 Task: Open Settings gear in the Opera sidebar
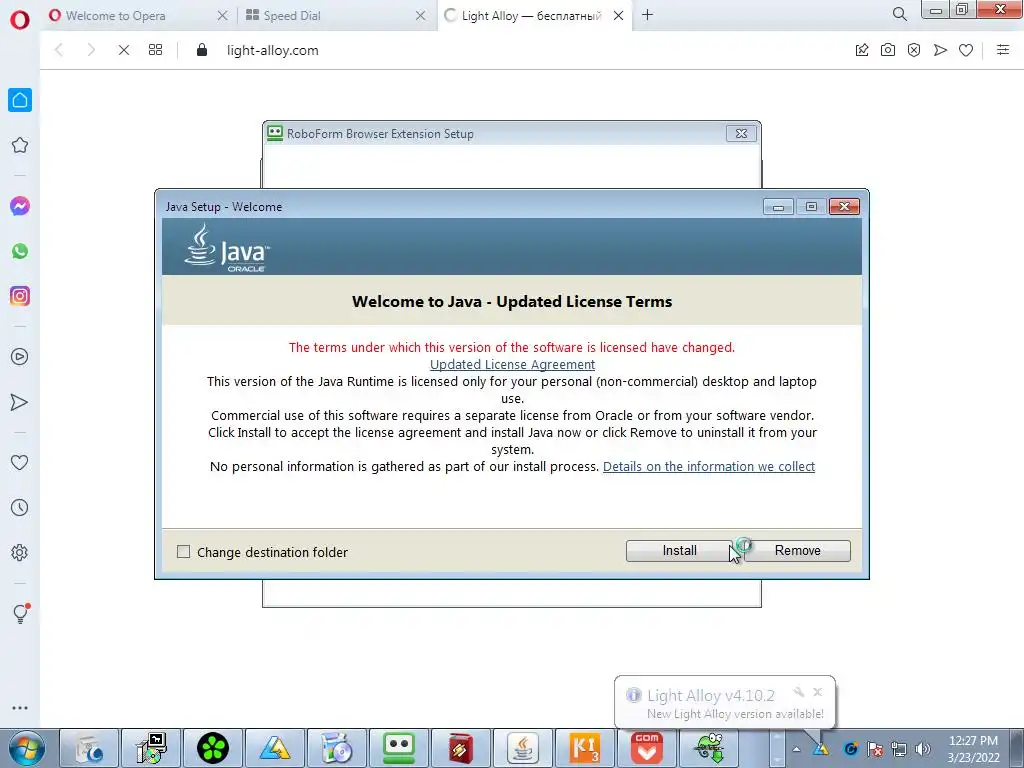click(20, 552)
